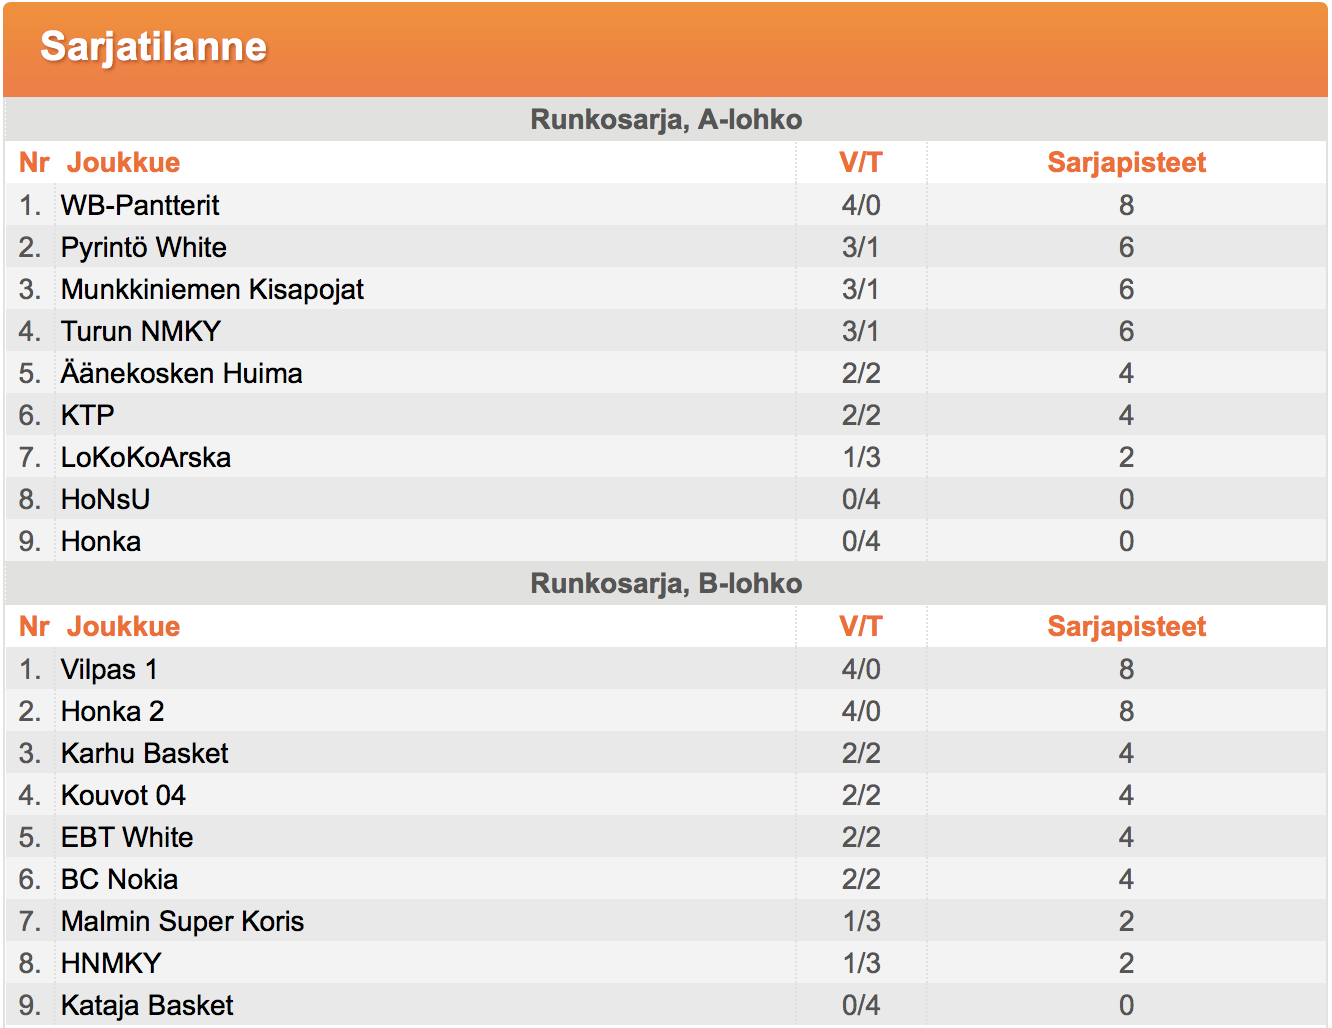Click the B-lohko V/T column header
The height and width of the screenshot is (1028, 1332).
pos(860,626)
